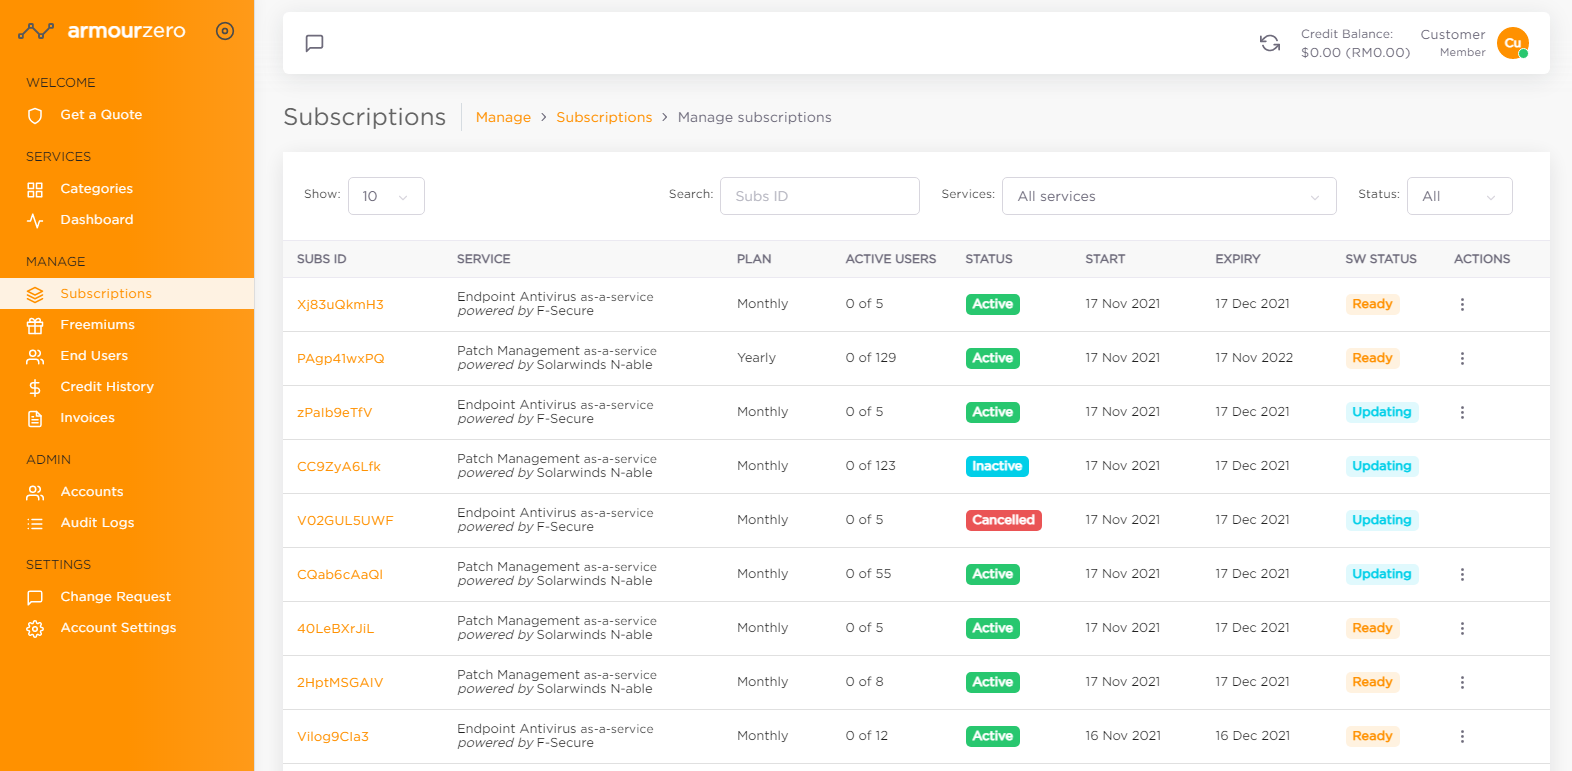Open subscription Xj83uQkmH3 link
The height and width of the screenshot is (771, 1572).
[340, 305]
